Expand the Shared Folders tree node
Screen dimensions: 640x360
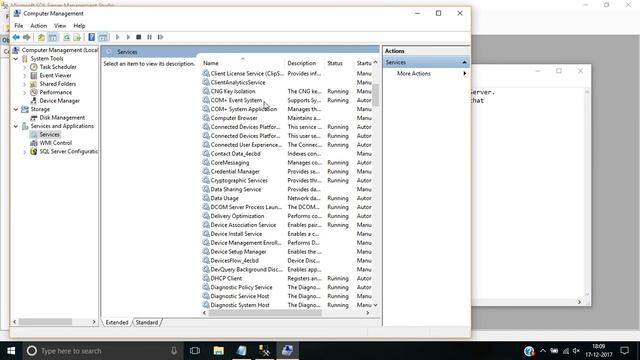[24, 84]
